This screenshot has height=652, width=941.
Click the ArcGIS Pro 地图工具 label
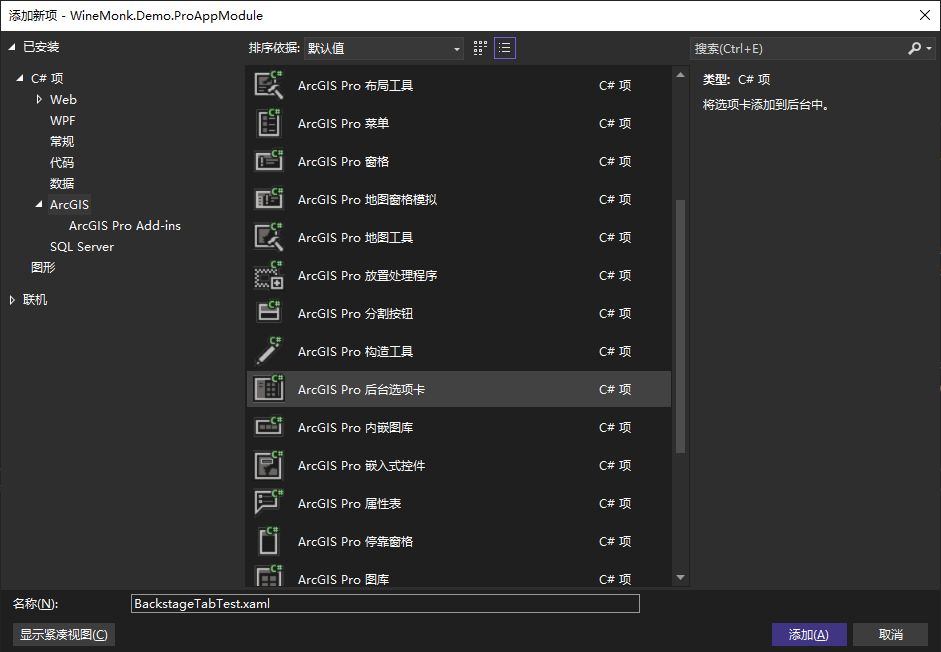(x=355, y=237)
